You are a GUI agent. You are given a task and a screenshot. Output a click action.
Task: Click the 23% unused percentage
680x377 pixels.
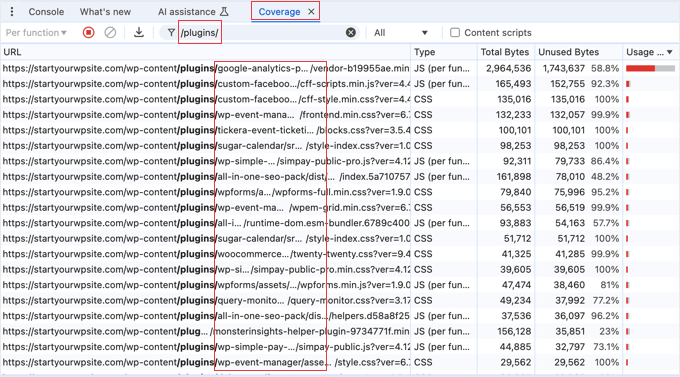(x=609, y=331)
